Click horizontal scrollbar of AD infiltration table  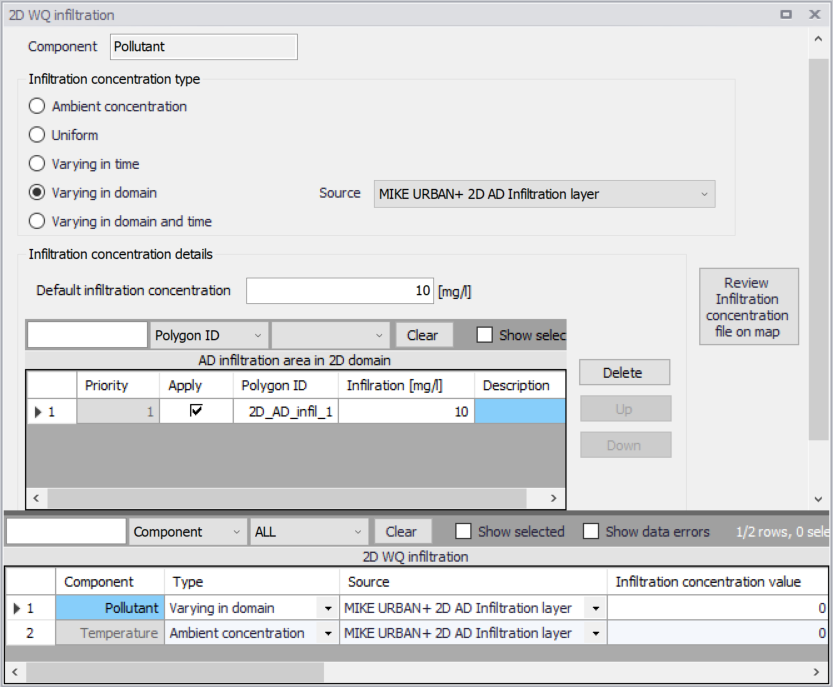287,498
